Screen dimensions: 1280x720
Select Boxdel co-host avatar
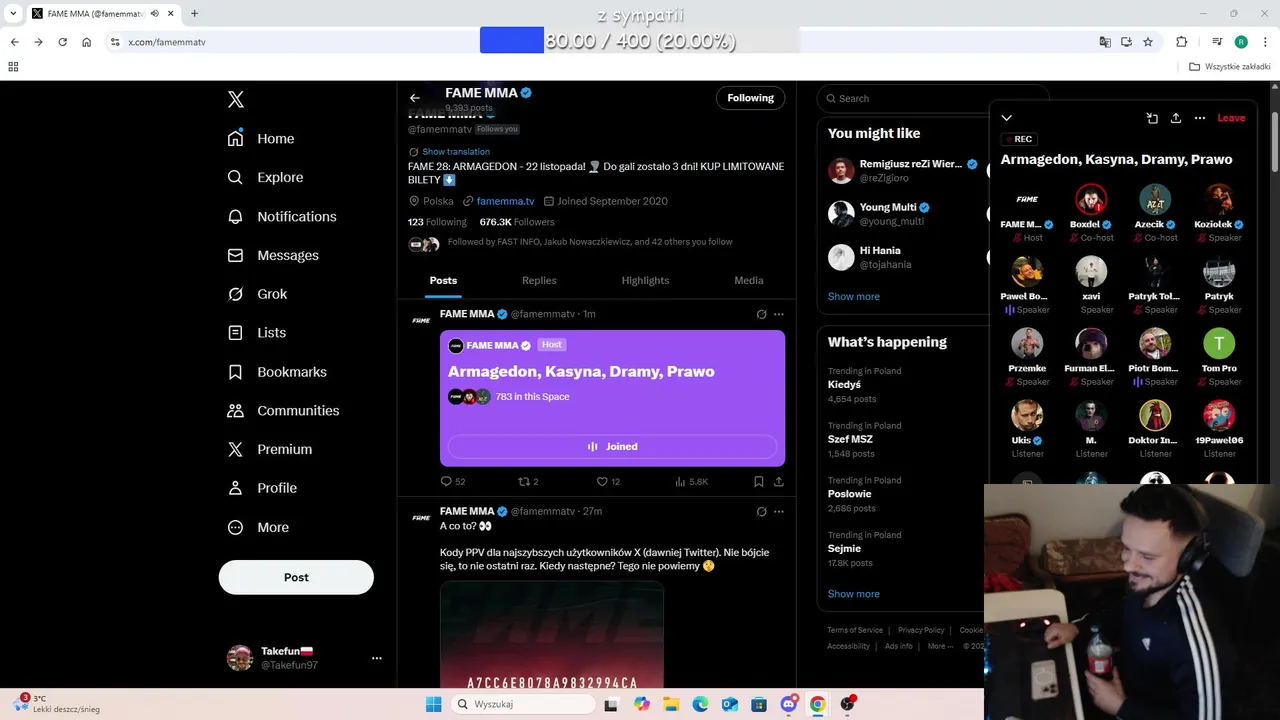coord(1091,199)
